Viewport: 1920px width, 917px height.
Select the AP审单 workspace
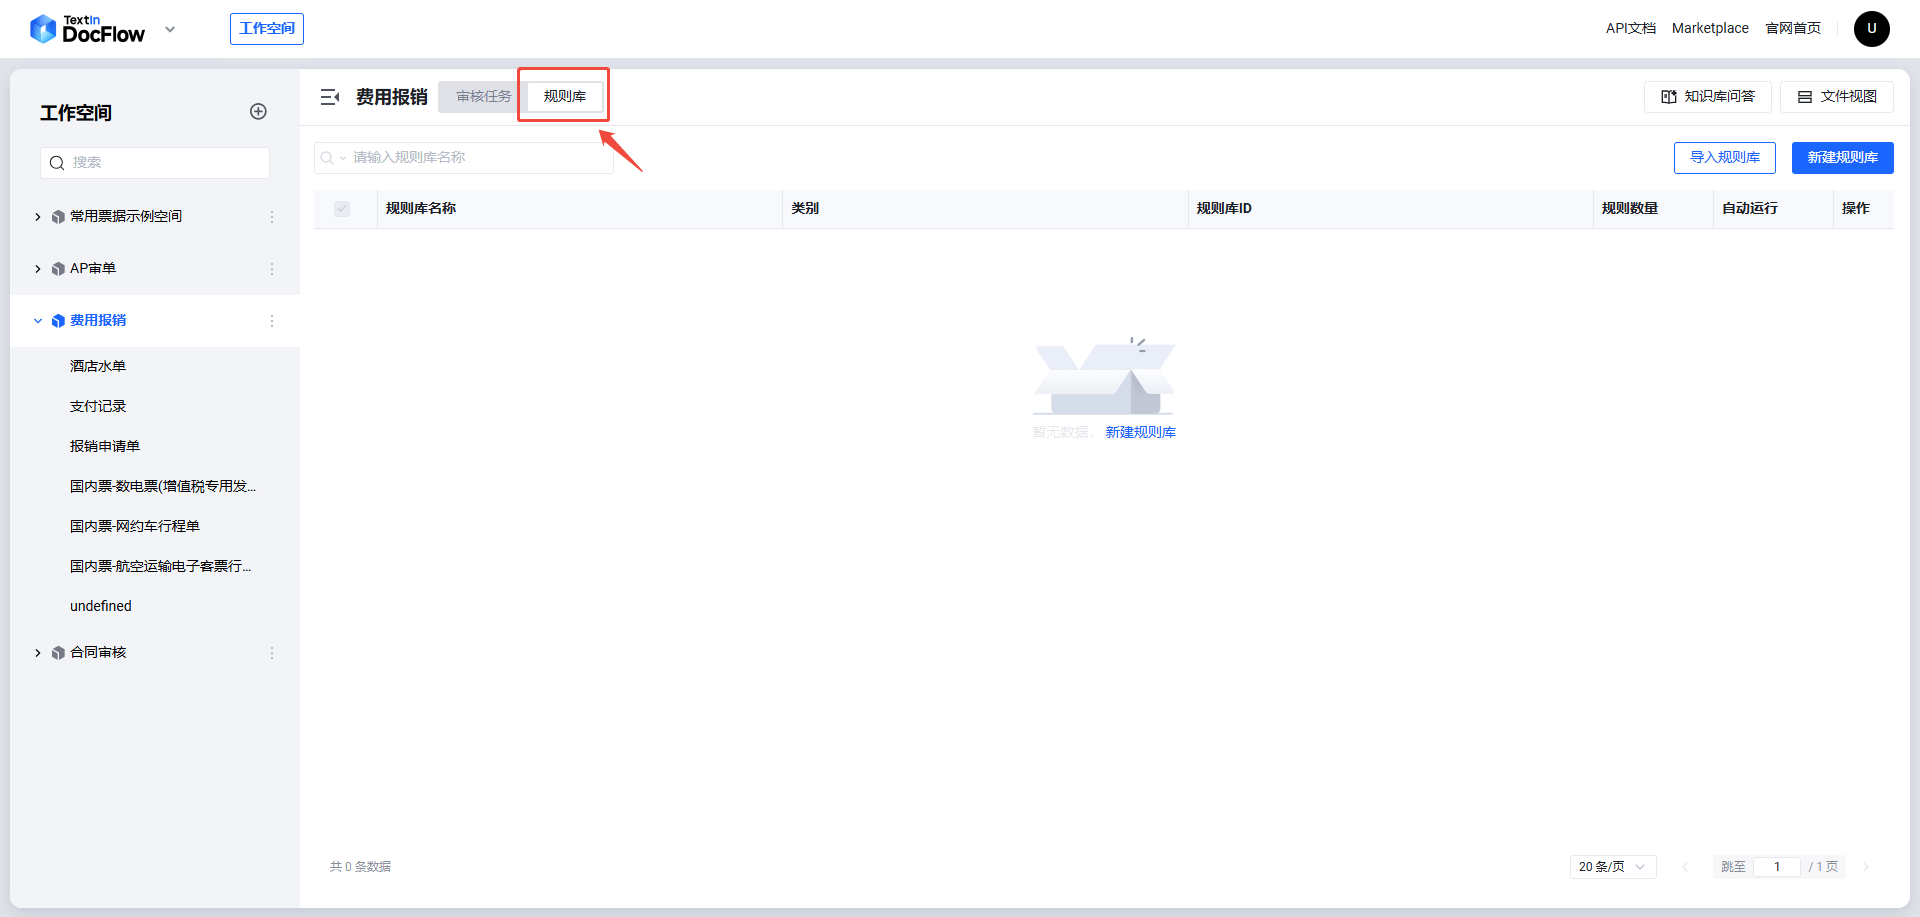[x=93, y=268]
